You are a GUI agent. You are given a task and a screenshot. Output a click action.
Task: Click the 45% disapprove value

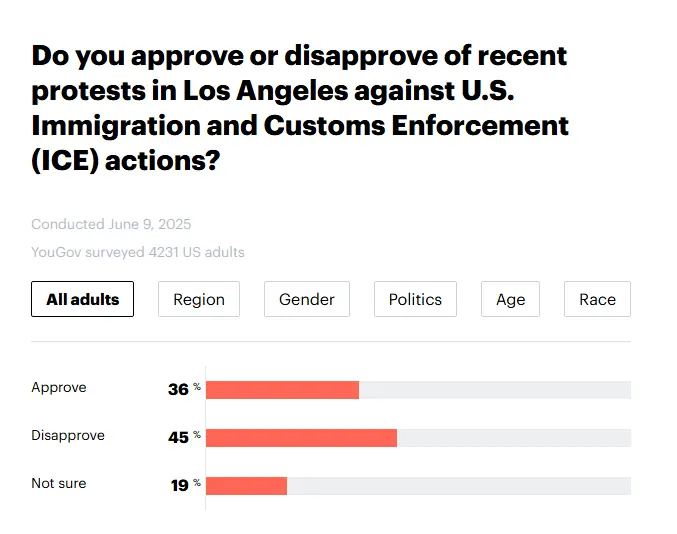pos(180,437)
